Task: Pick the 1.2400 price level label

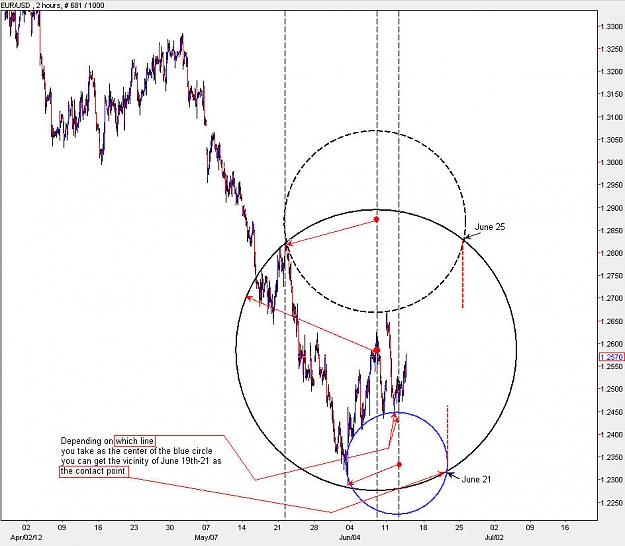Action: [x=612, y=435]
